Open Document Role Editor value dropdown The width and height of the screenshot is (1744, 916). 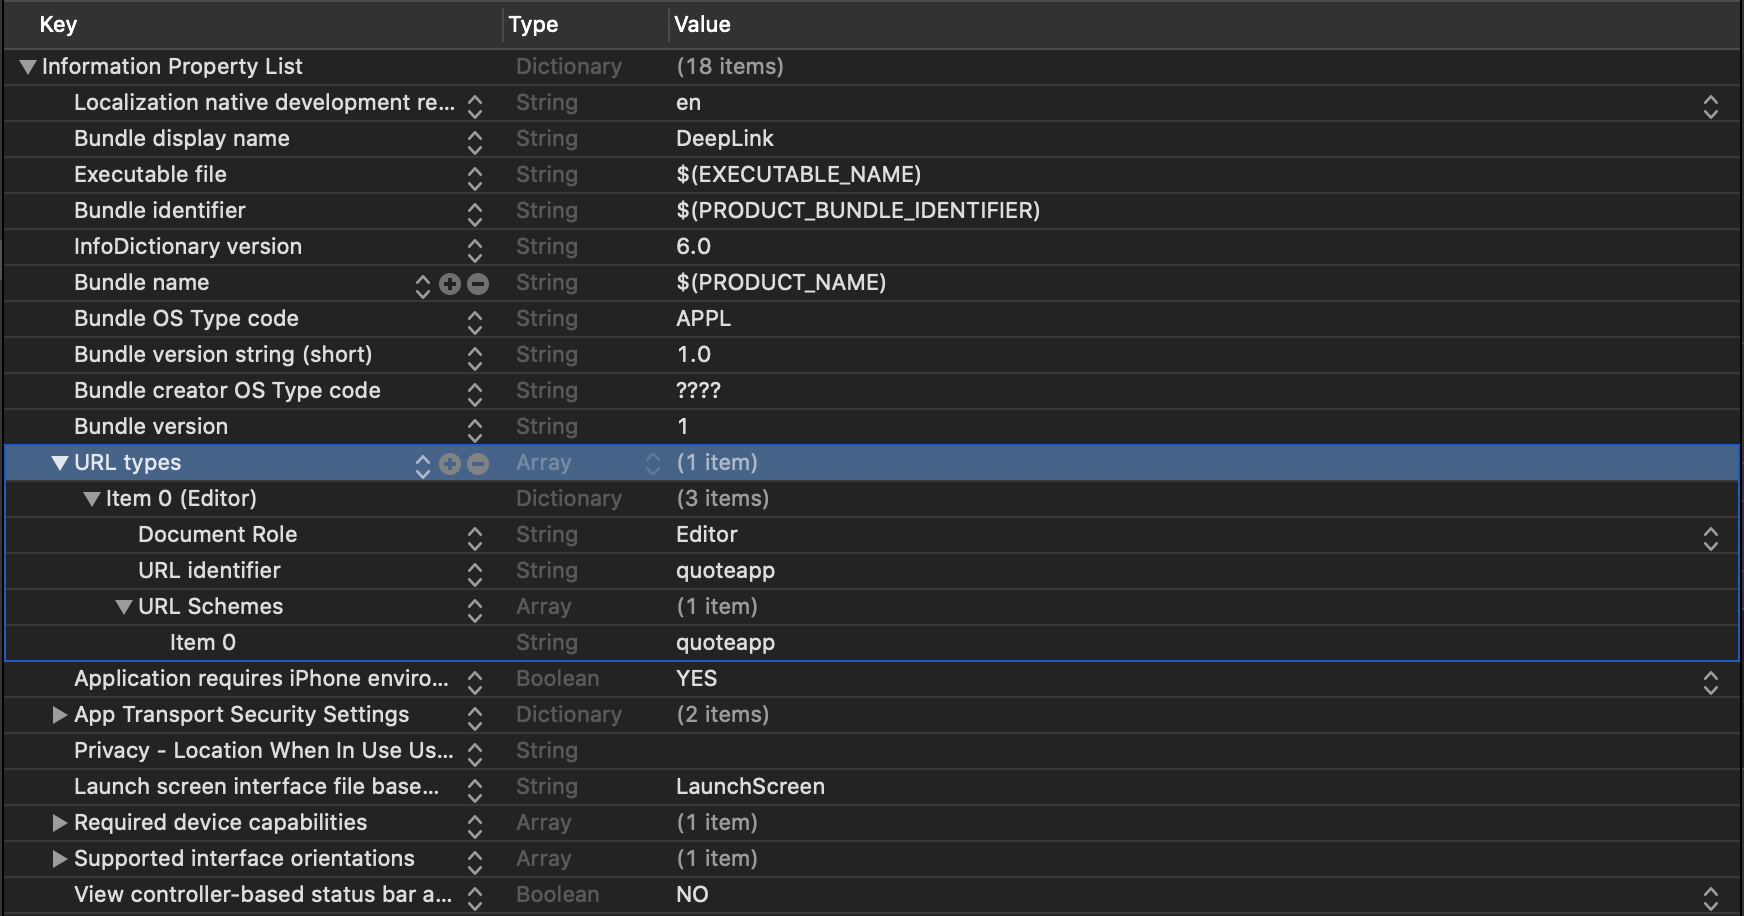tap(1711, 538)
